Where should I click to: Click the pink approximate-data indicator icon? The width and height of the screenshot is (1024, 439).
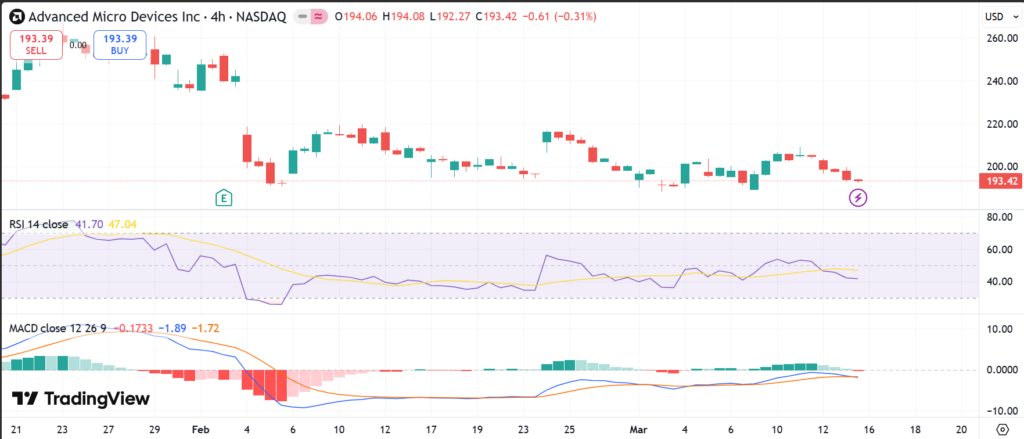coord(319,17)
